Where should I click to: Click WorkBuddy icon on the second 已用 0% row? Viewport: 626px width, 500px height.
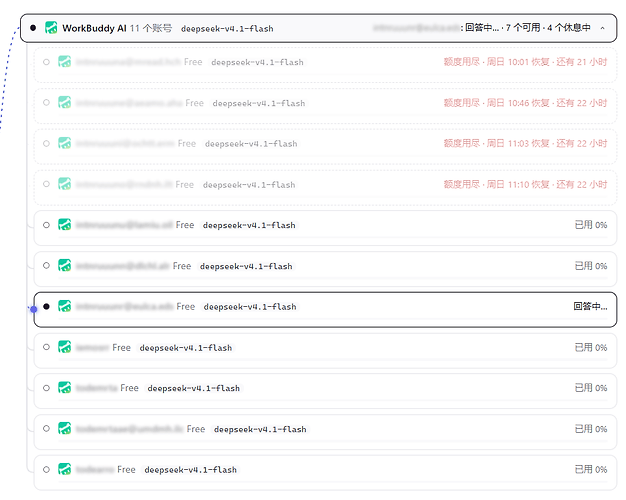pyautogui.click(x=65, y=265)
